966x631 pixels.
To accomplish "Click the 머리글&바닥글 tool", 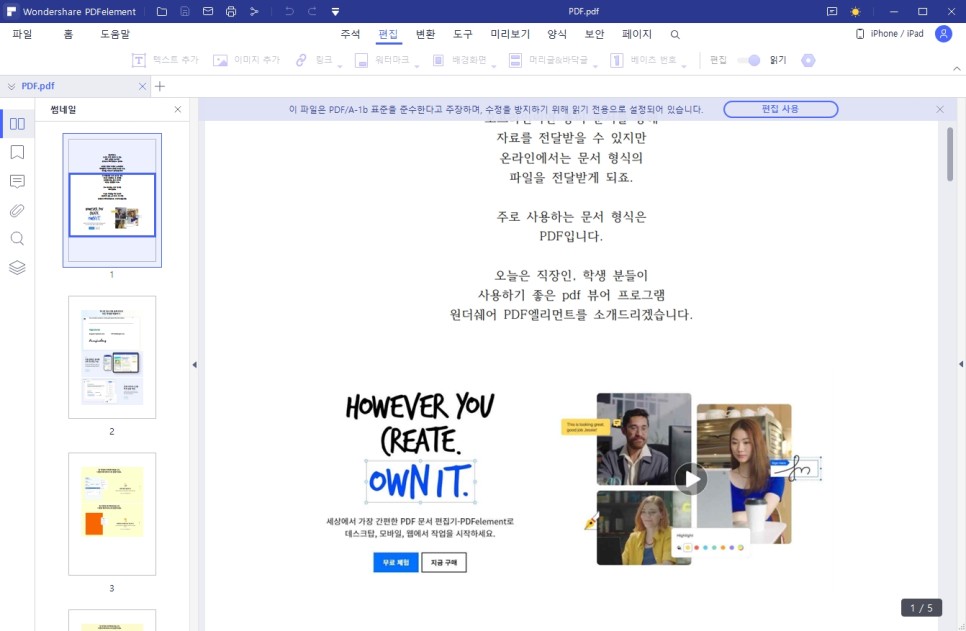I will coord(548,60).
